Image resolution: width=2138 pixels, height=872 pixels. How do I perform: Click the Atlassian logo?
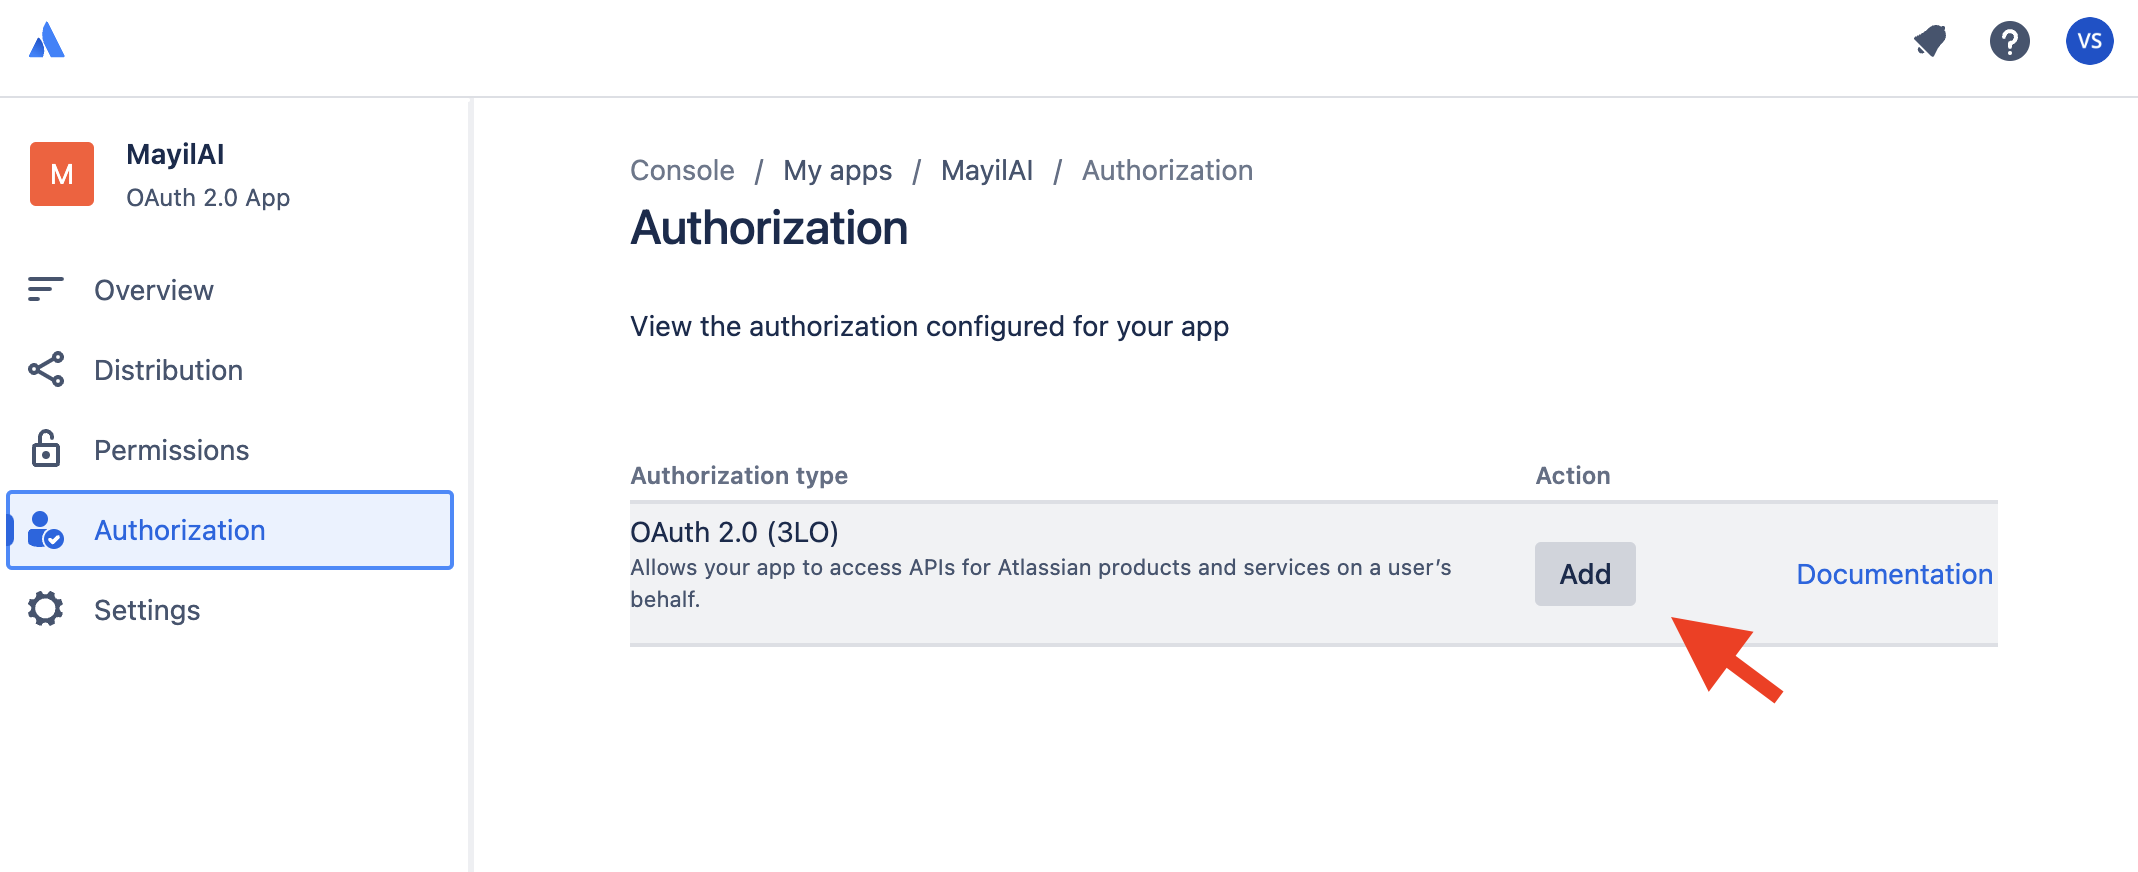47,41
